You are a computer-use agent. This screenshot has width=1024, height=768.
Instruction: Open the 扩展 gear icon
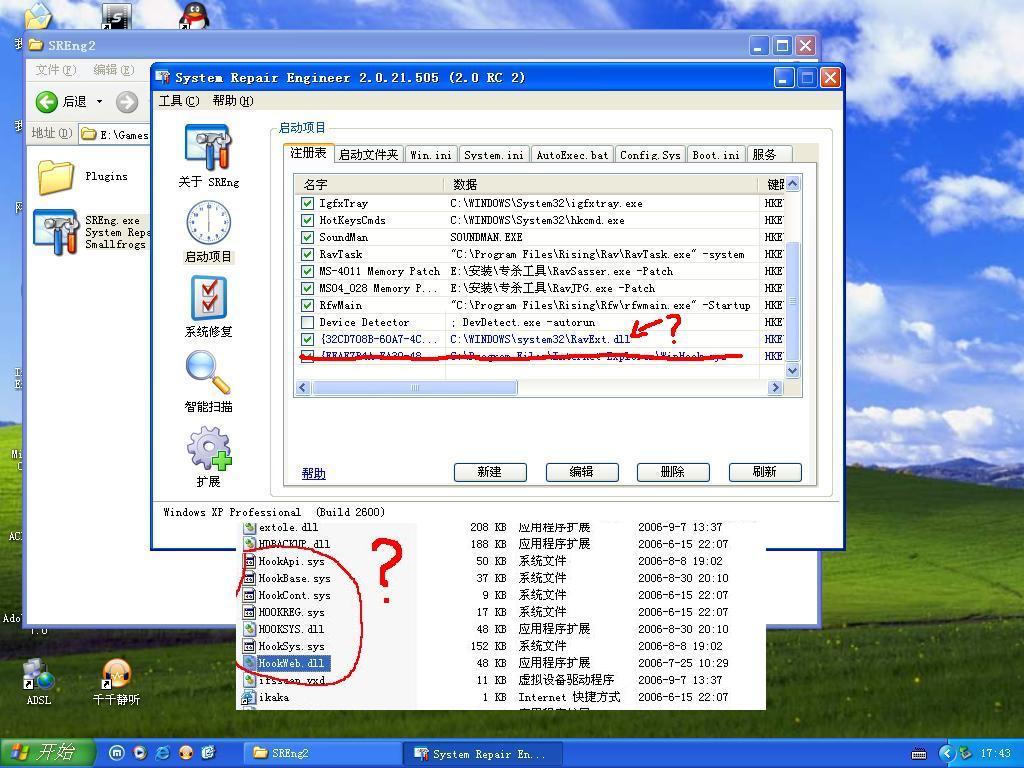[208, 448]
